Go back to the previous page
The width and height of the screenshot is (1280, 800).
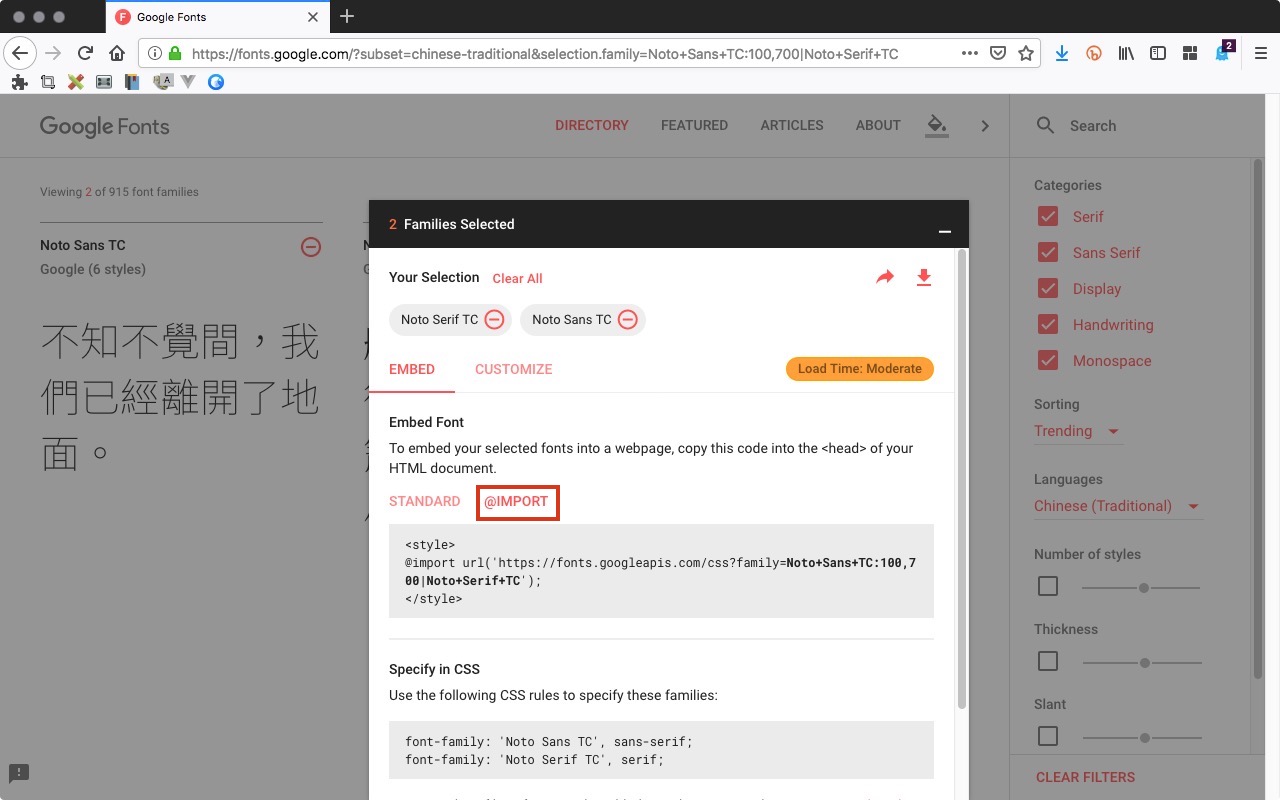tap(21, 53)
